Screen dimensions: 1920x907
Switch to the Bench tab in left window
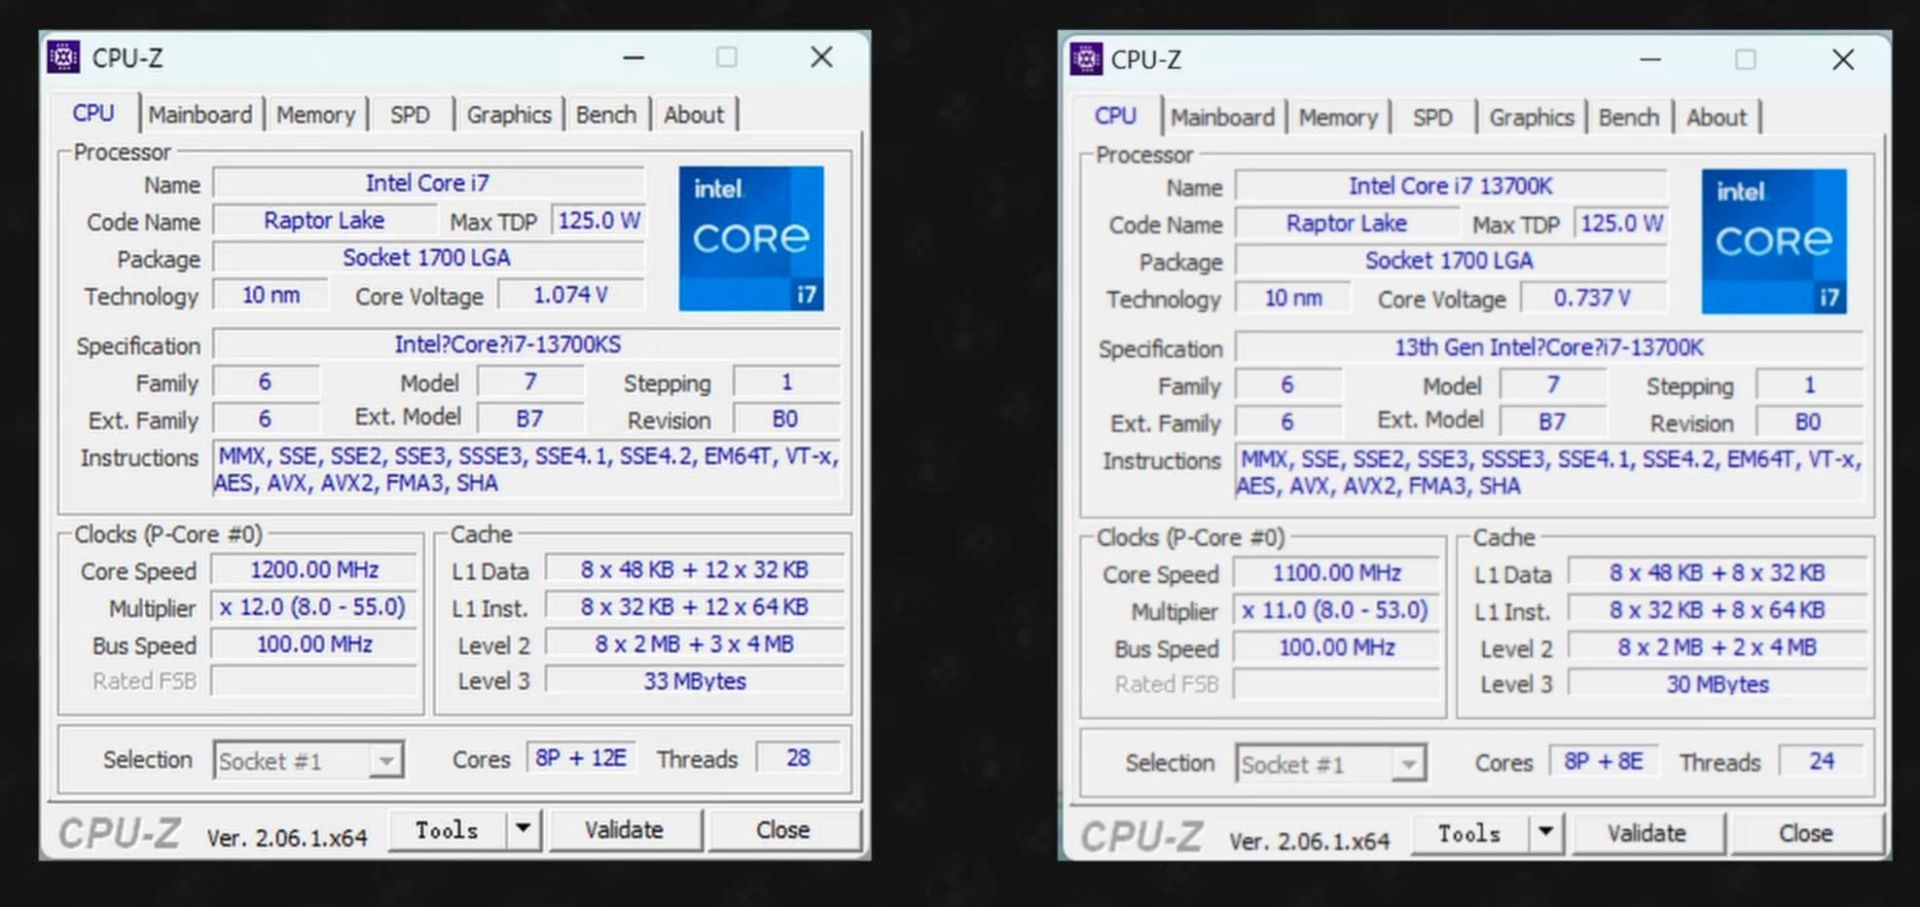[x=607, y=113]
